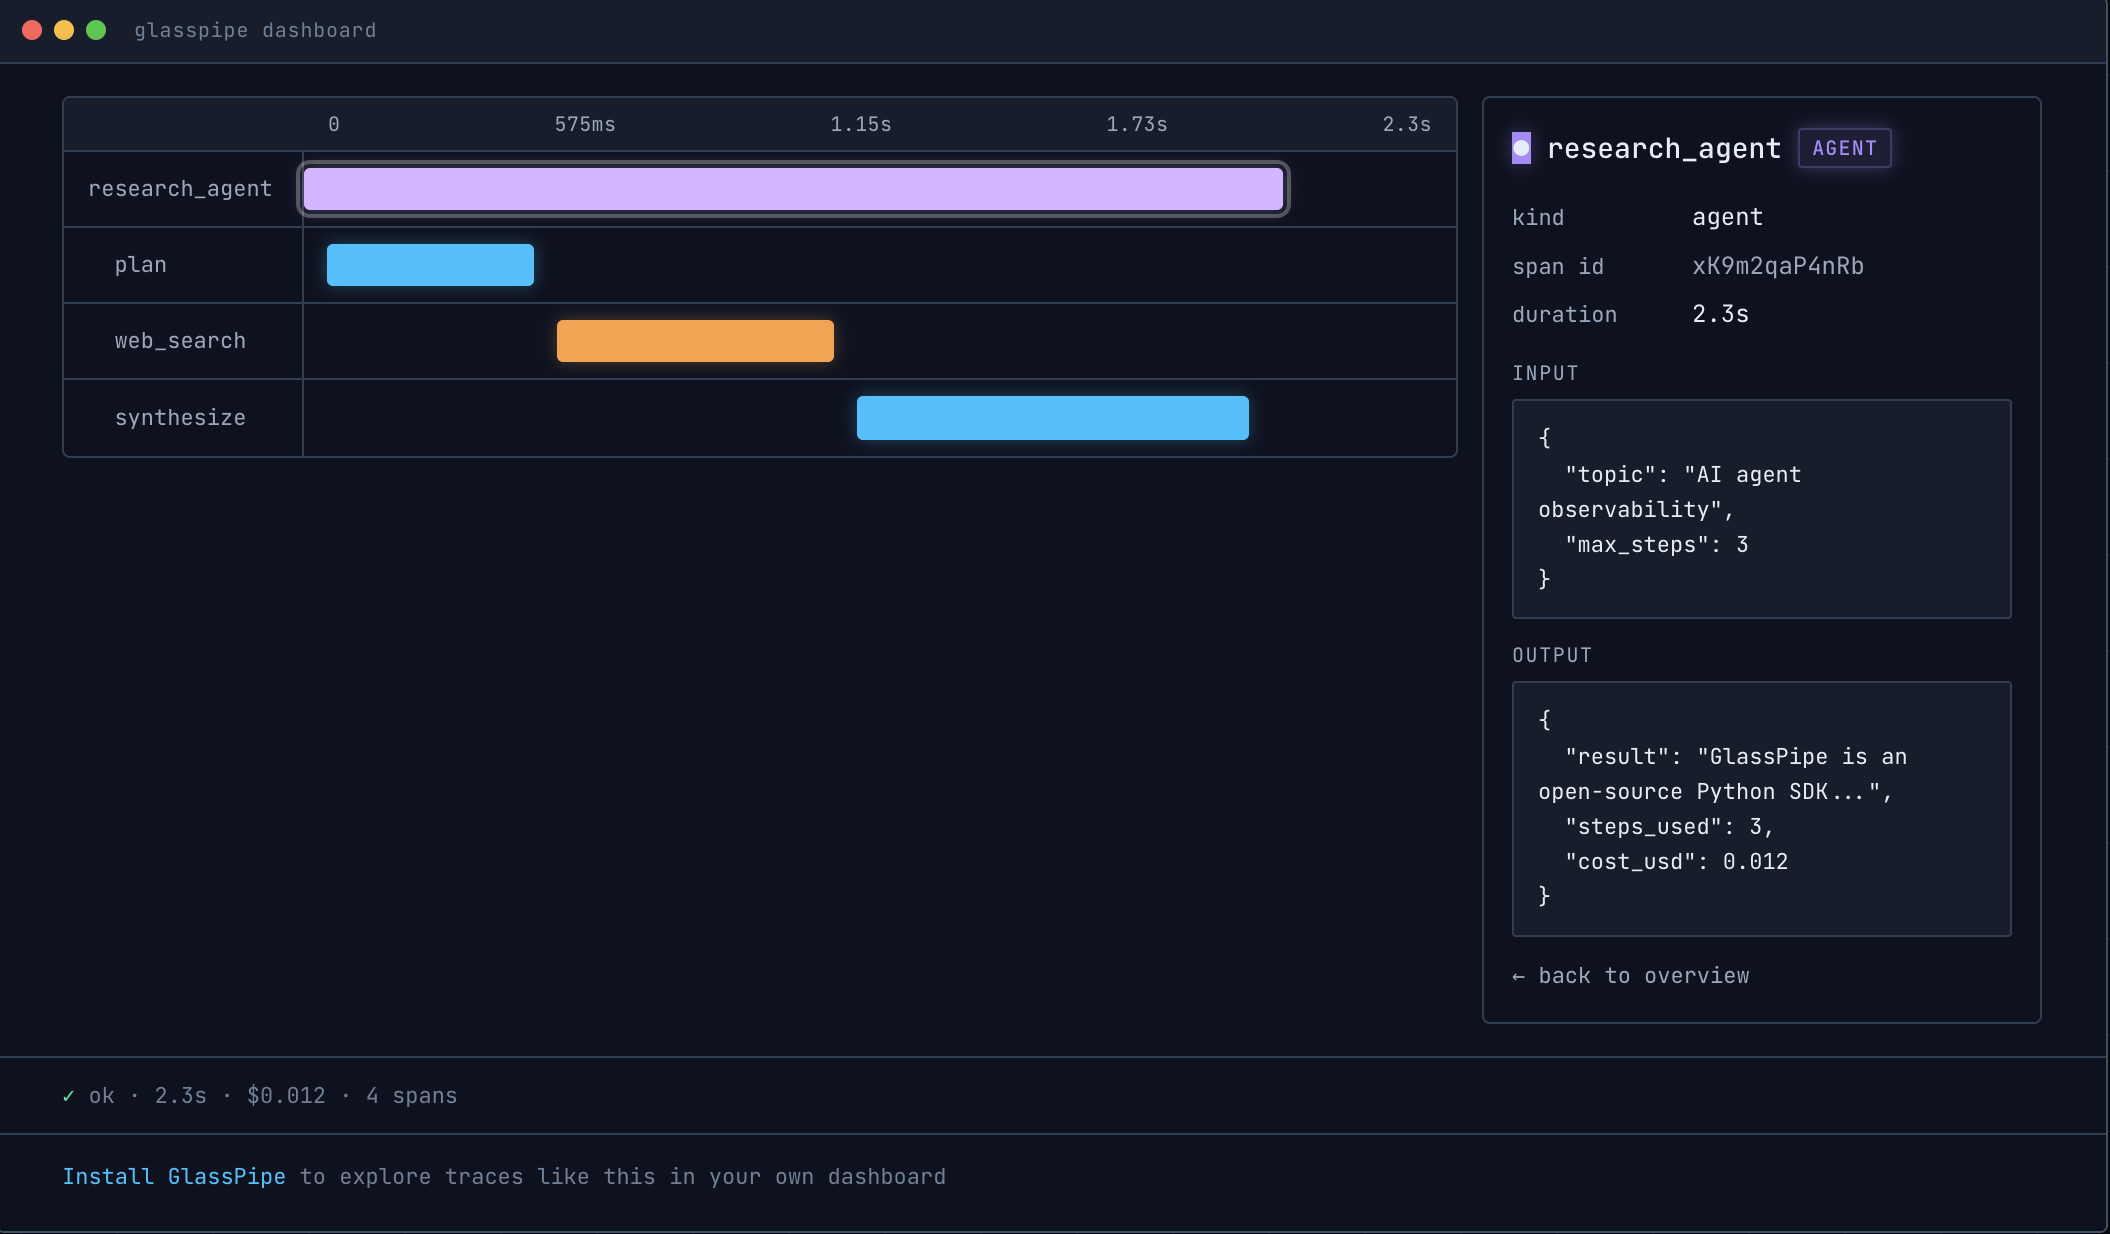2110x1234 pixels.
Task: Click the yellow minimize window button
Action: point(64,30)
